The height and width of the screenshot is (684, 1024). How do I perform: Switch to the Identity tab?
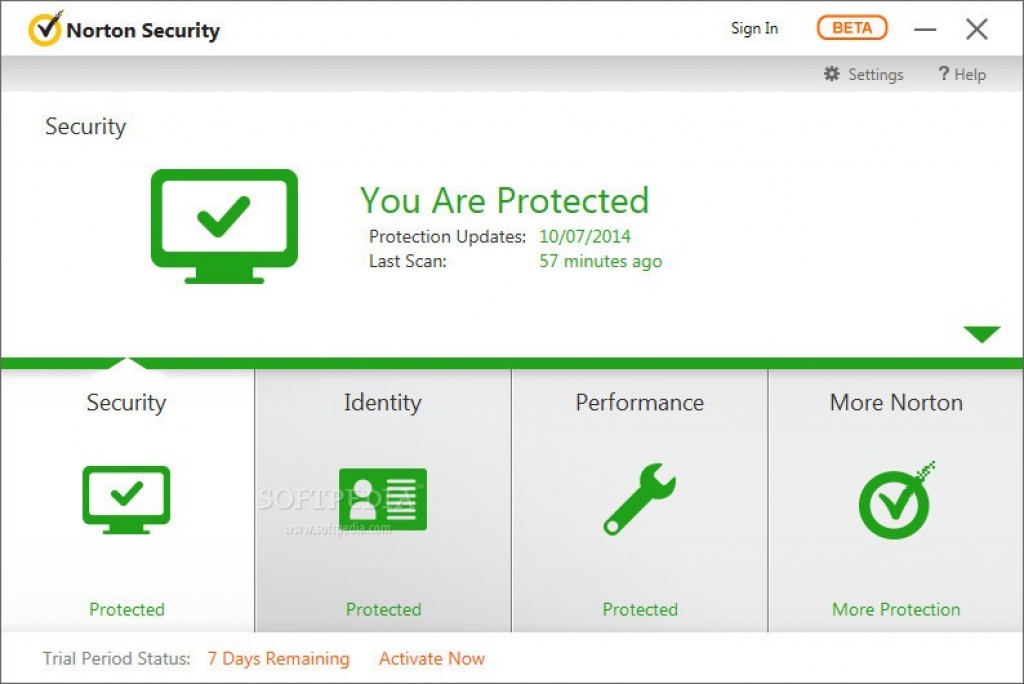383,403
